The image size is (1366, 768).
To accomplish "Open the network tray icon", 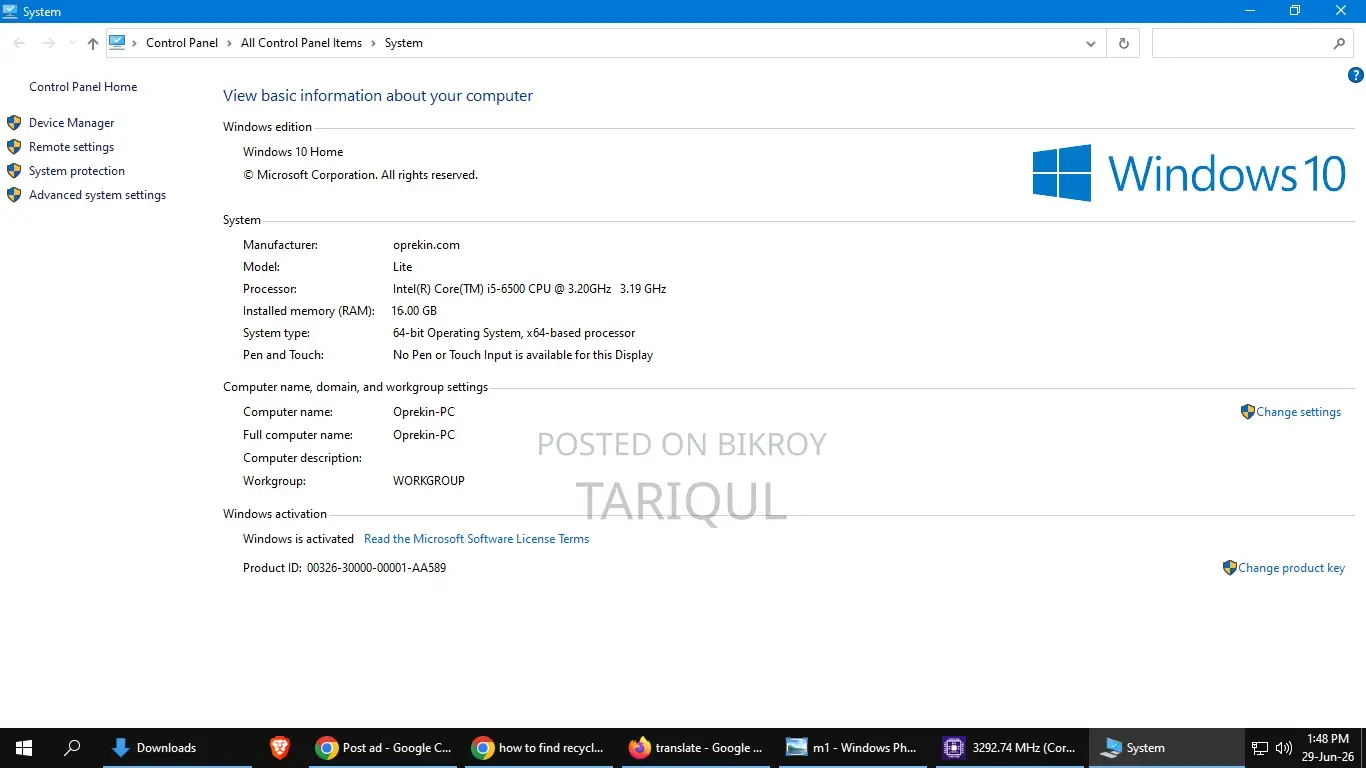I will coord(1260,747).
